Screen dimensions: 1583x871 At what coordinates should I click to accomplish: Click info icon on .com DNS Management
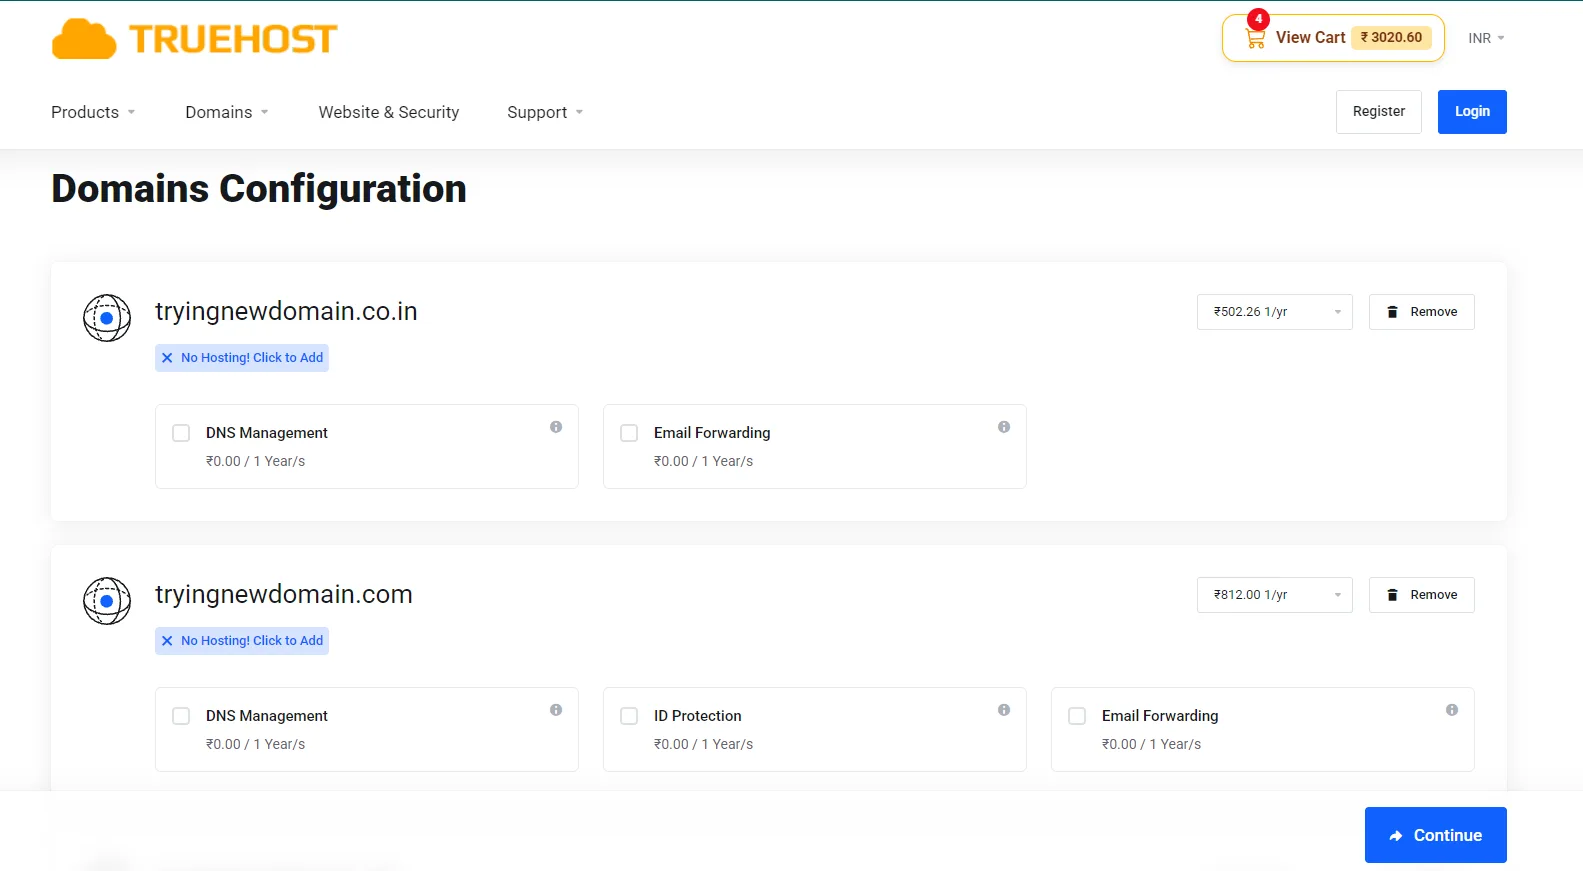(556, 710)
